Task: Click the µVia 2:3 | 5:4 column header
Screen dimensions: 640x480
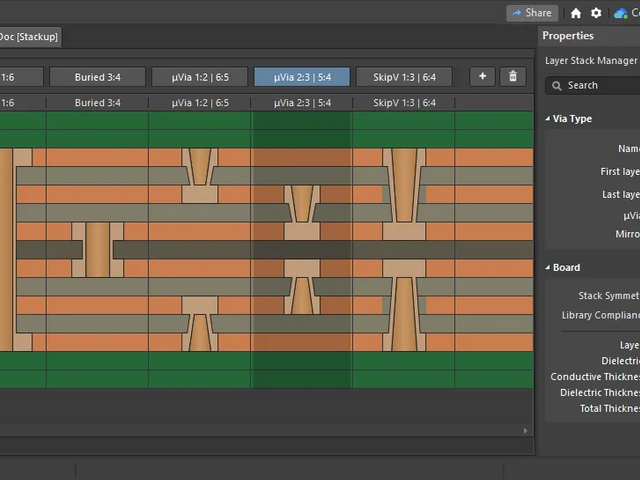Action: point(302,103)
